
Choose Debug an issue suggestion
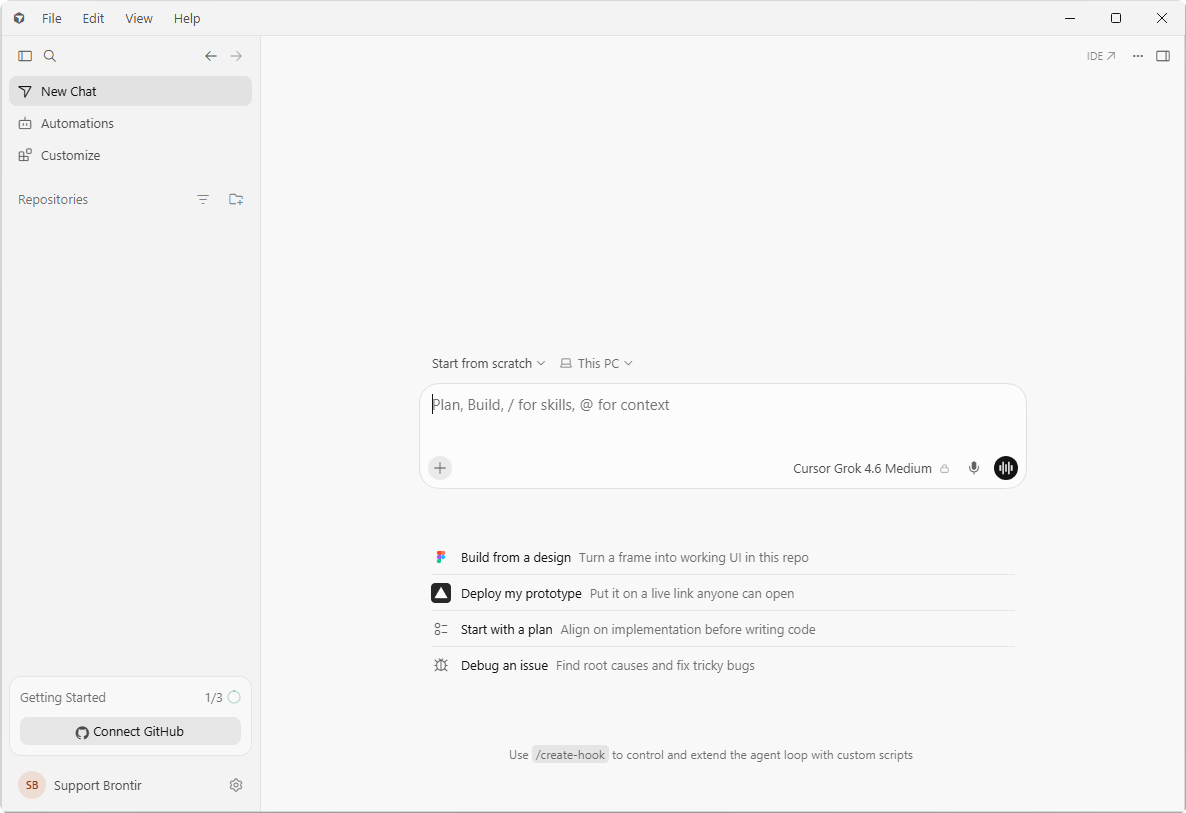click(x=722, y=666)
